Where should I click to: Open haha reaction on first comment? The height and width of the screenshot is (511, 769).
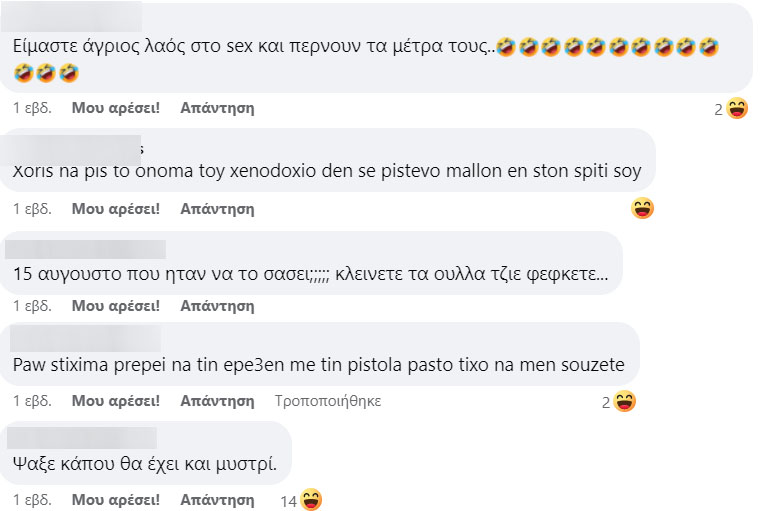coord(737,108)
